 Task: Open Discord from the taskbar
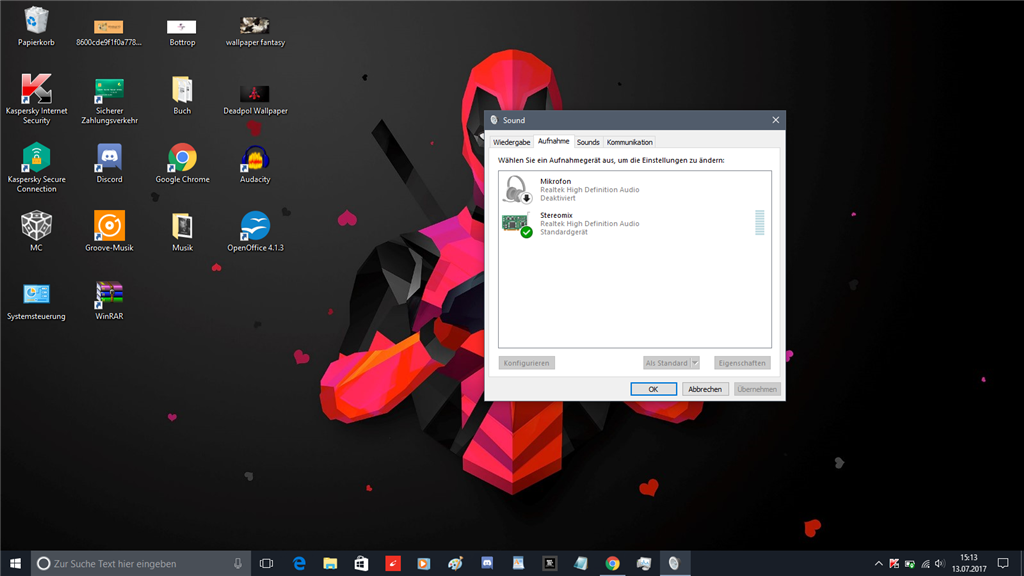click(487, 563)
